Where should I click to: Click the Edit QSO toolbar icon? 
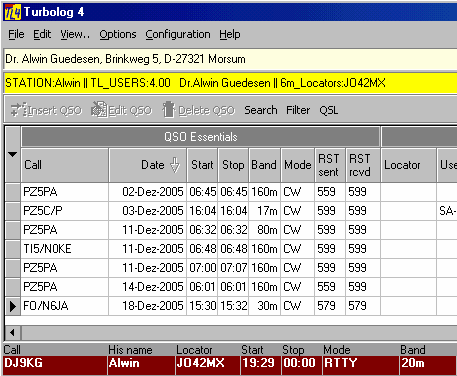pyautogui.click(x=99, y=109)
